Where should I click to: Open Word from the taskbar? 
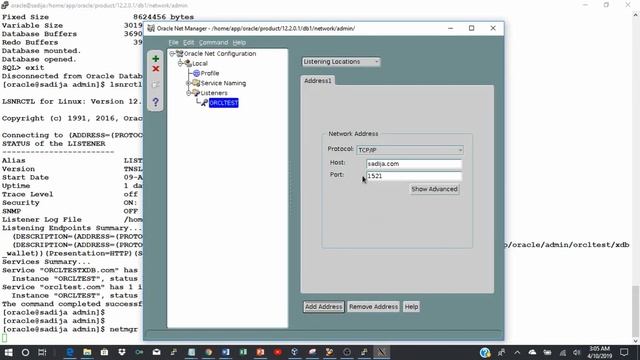pos(226,352)
